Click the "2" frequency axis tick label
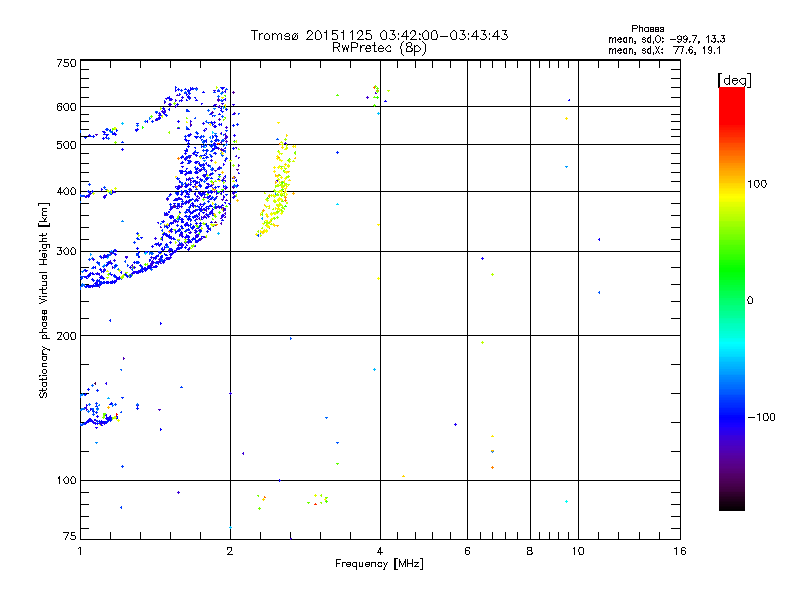The width and height of the screenshot is (800, 600). pyautogui.click(x=230, y=551)
